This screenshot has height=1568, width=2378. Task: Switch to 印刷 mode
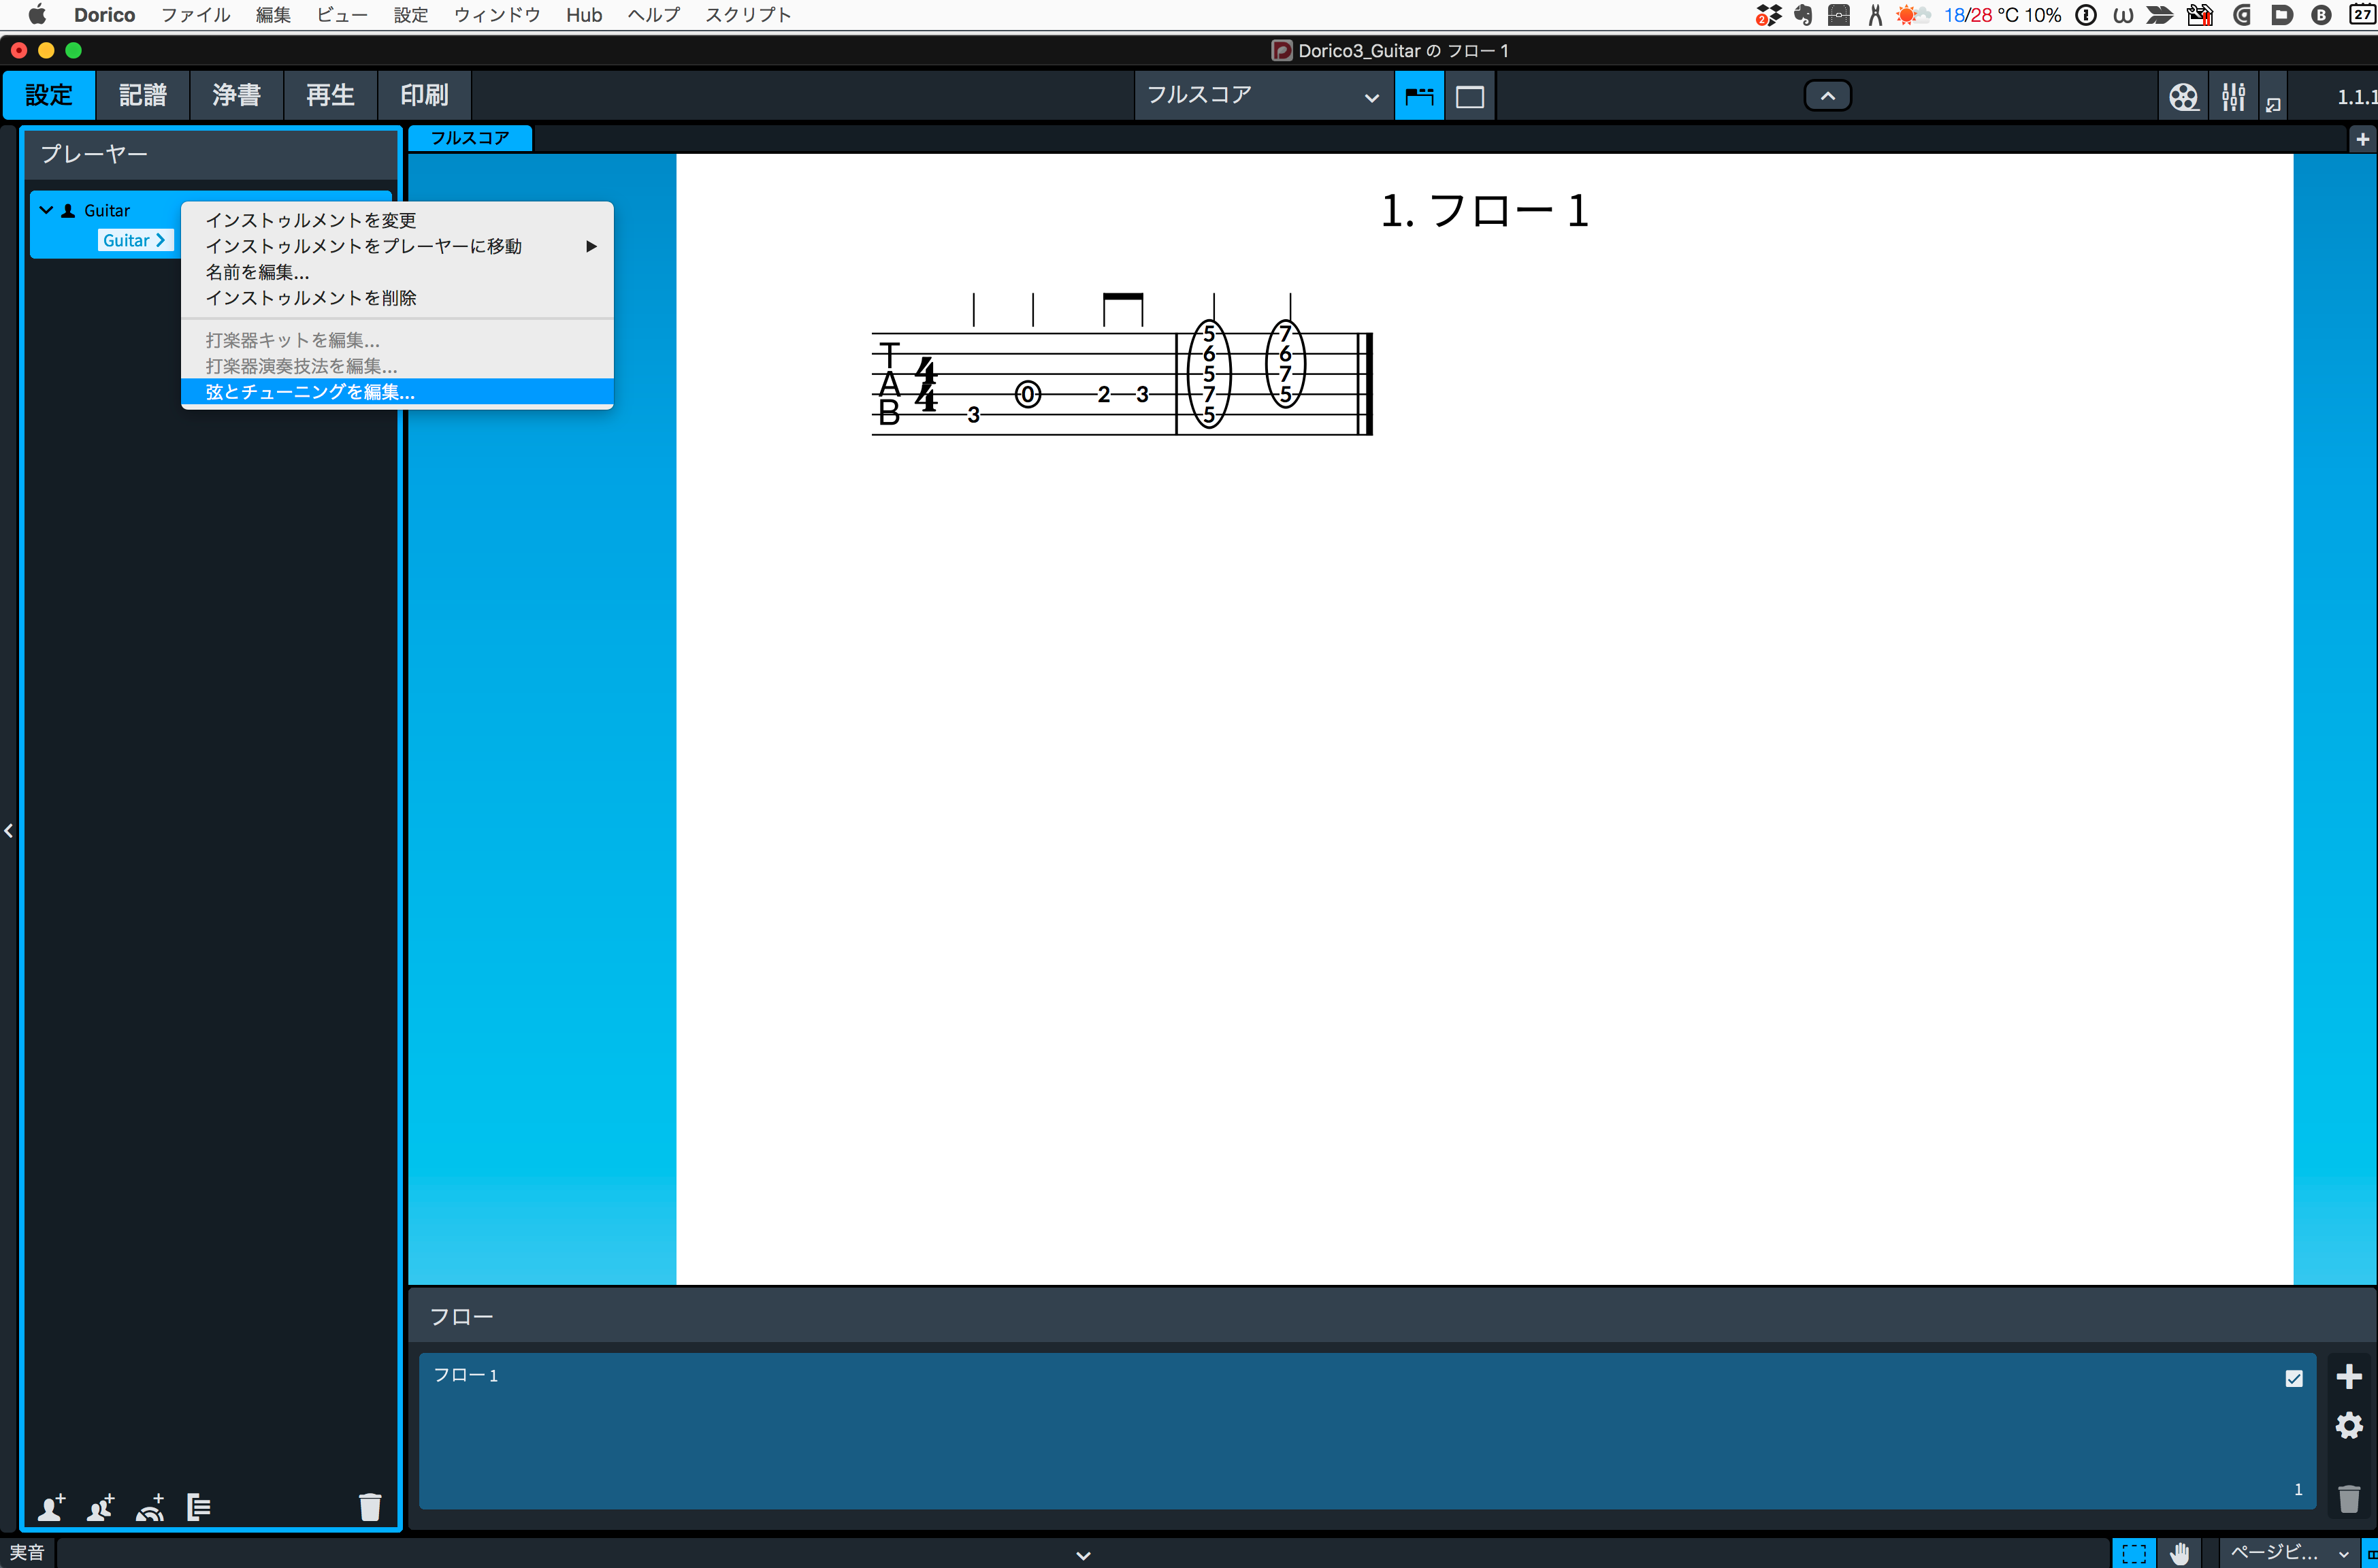coord(424,95)
